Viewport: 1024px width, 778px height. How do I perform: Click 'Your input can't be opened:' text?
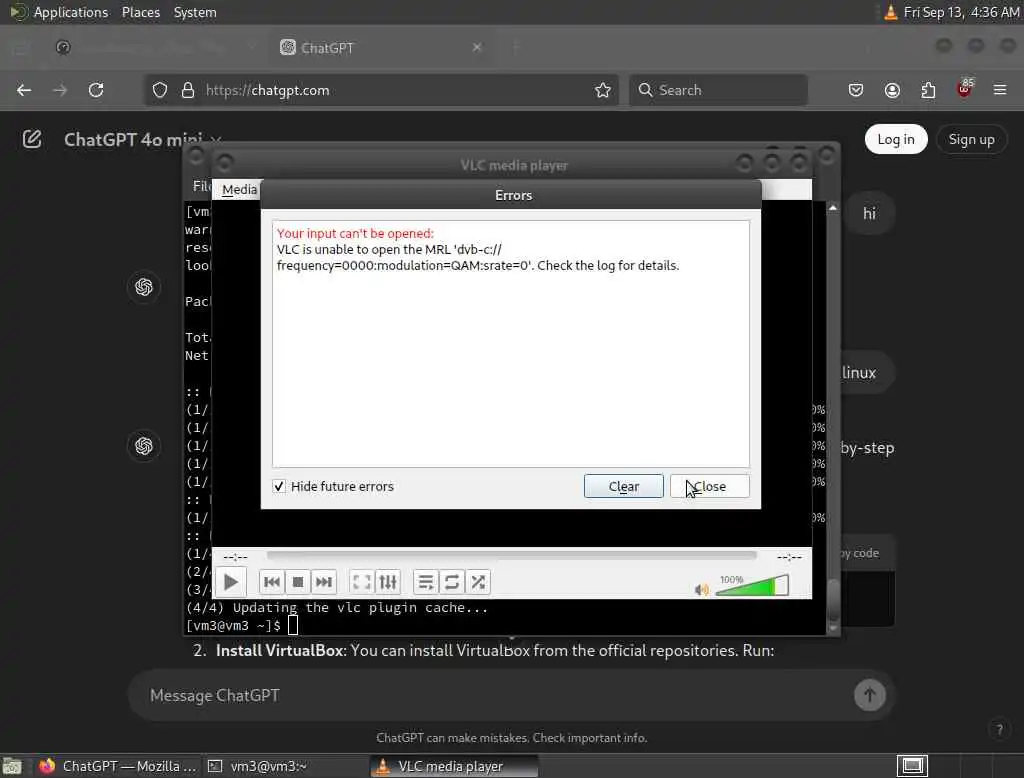point(355,233)
